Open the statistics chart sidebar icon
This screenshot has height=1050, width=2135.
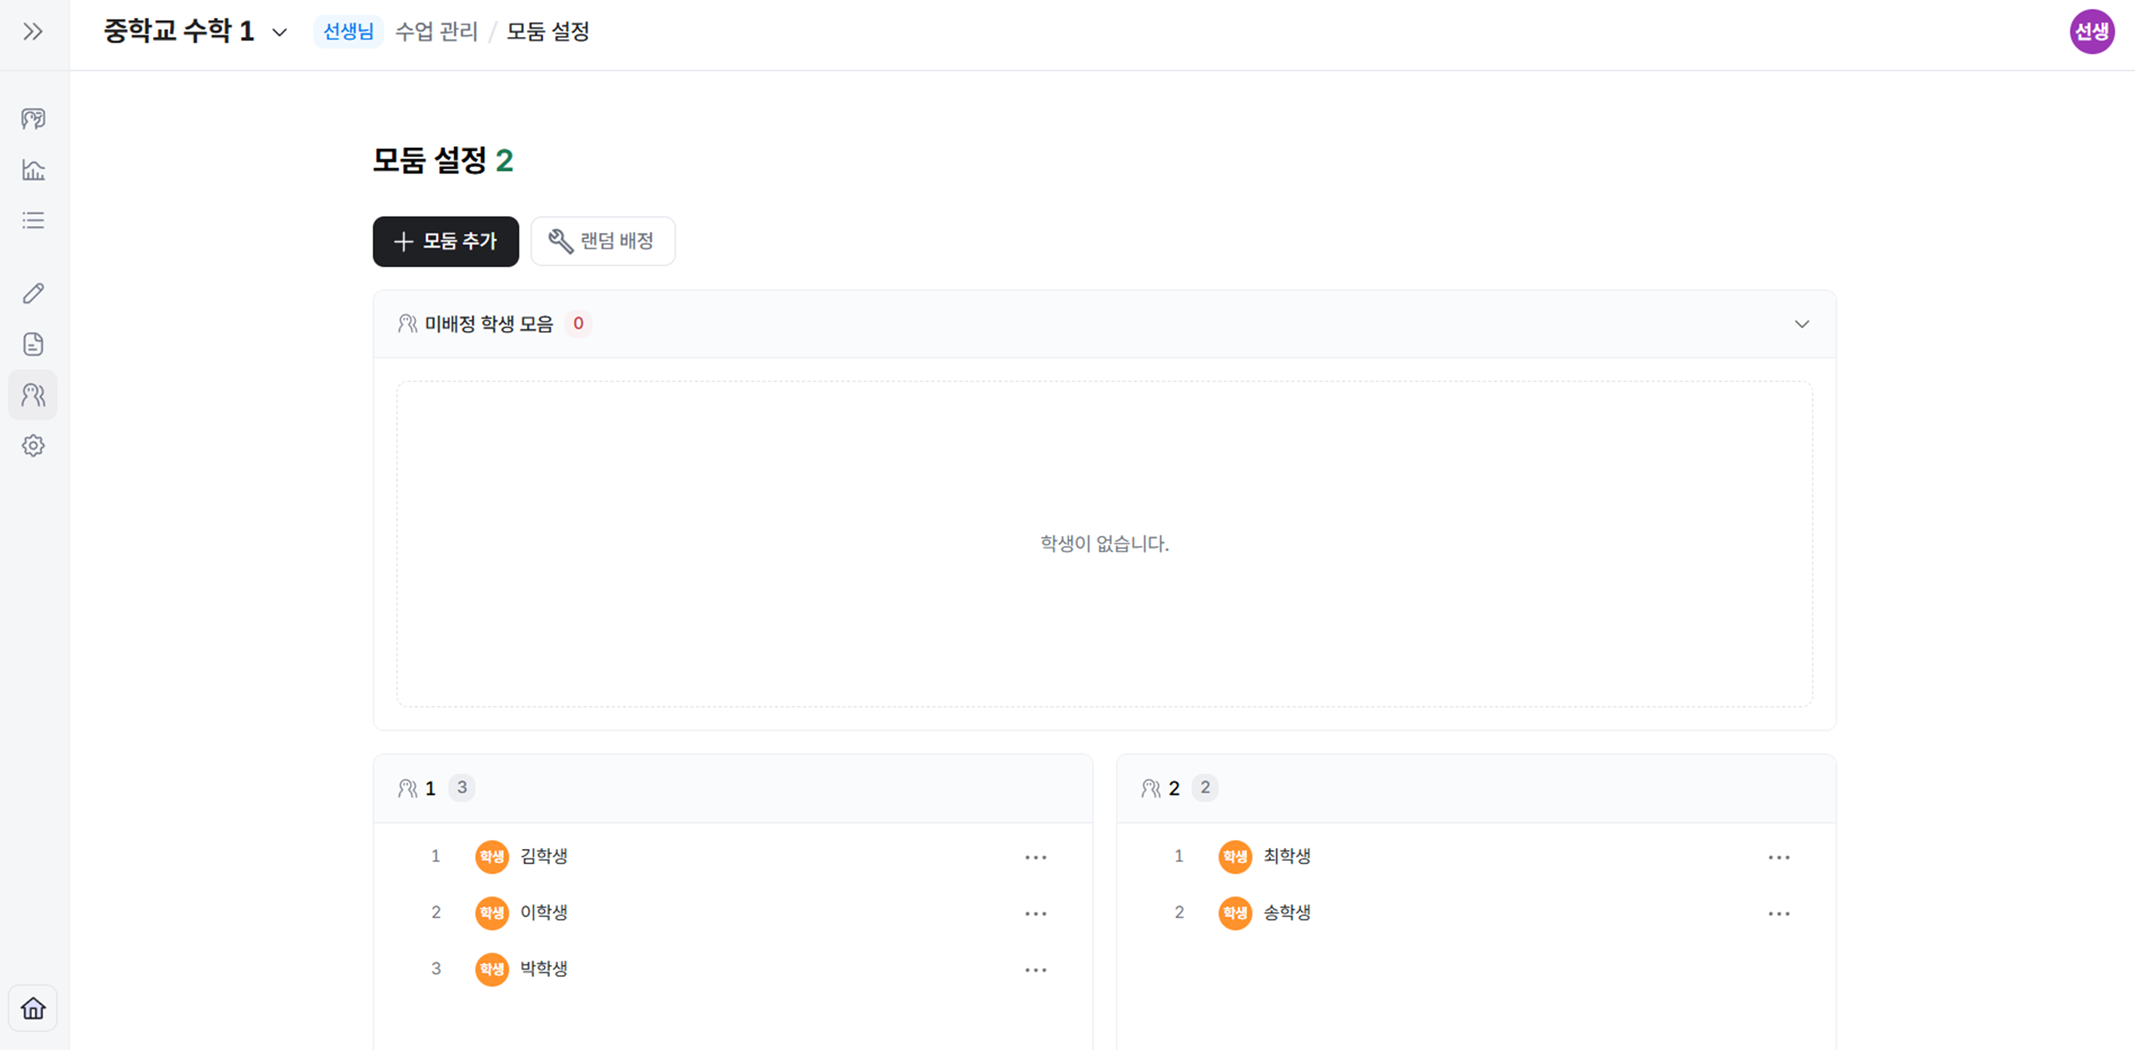pos(33,170)
